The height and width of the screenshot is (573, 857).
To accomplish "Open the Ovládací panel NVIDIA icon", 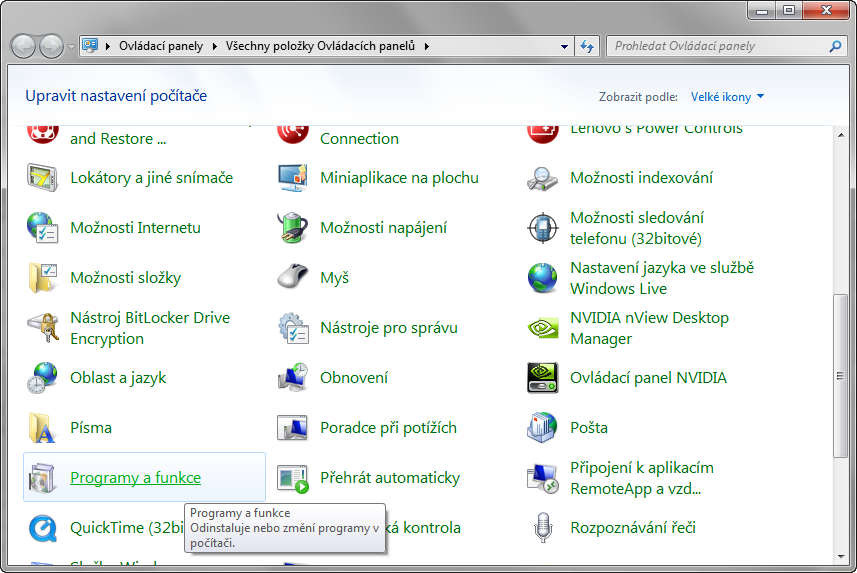I will (542, 378).
